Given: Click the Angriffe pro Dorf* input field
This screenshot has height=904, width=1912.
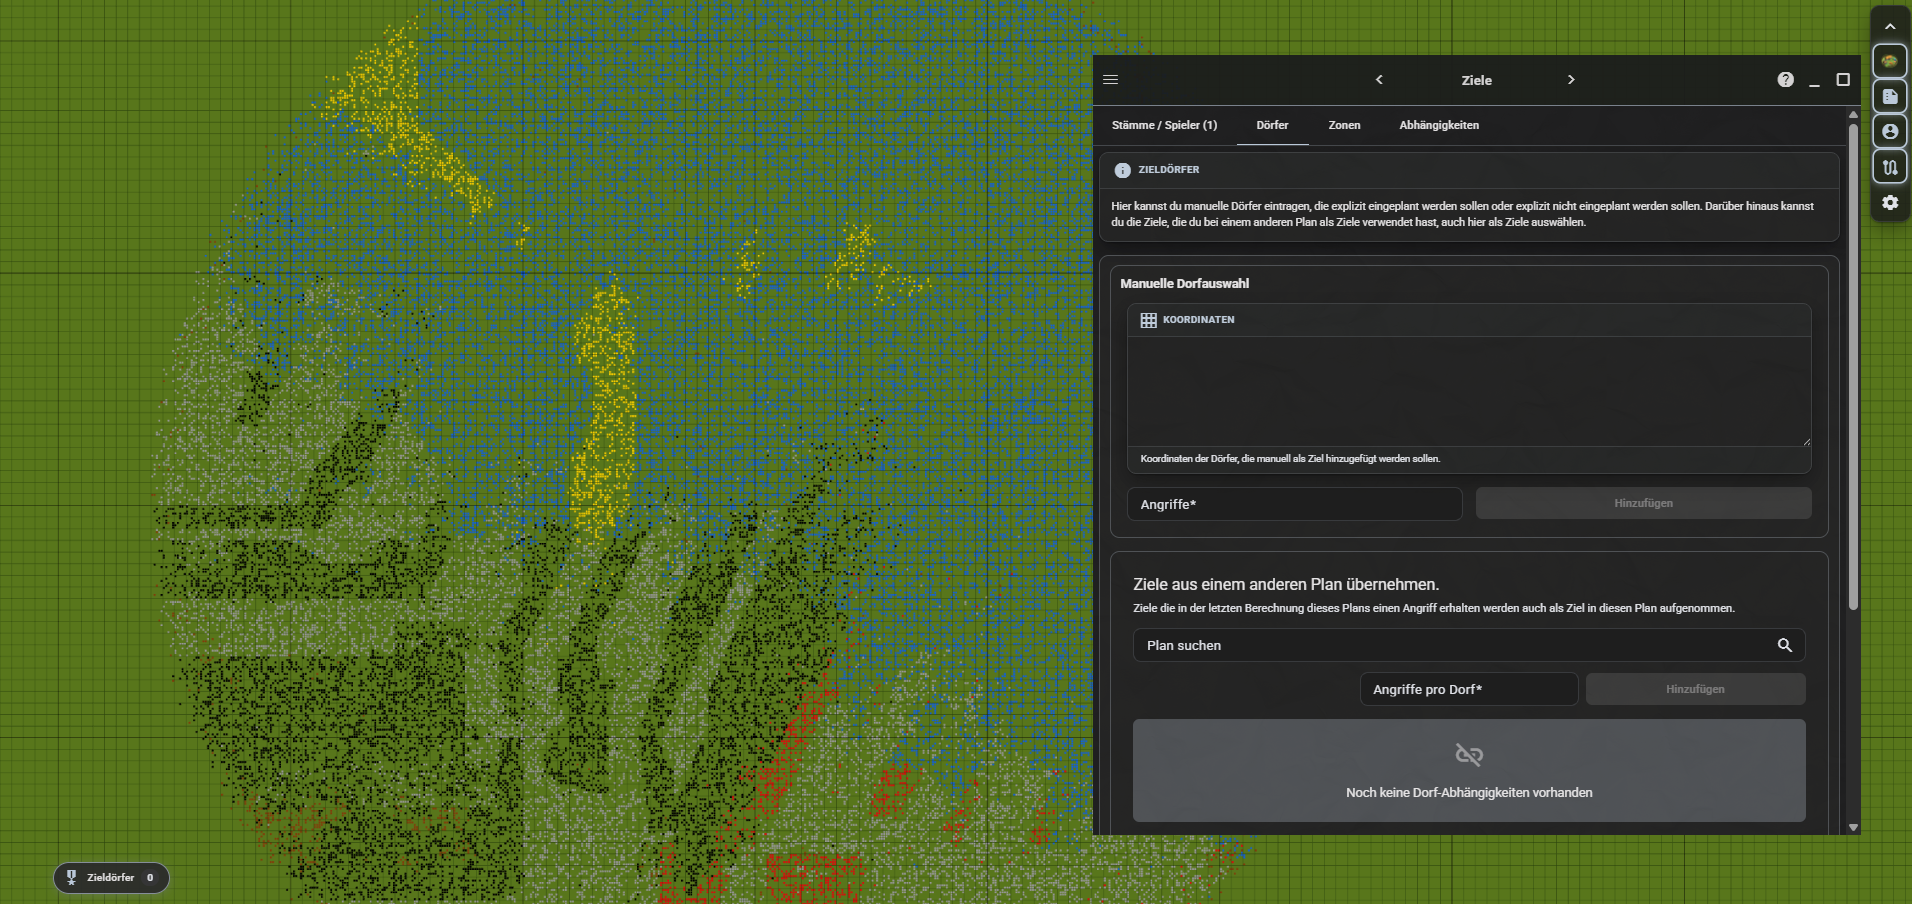Looking at the screenshot, I should point(1469,689).
